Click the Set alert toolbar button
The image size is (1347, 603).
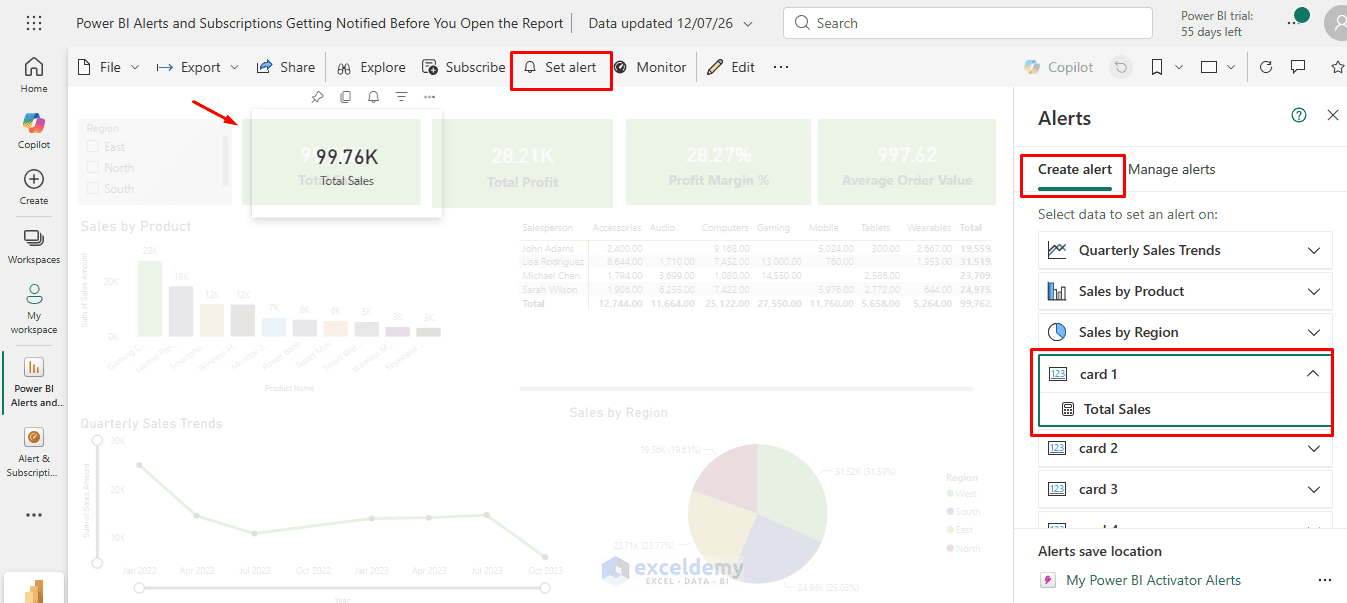[560, 67]
